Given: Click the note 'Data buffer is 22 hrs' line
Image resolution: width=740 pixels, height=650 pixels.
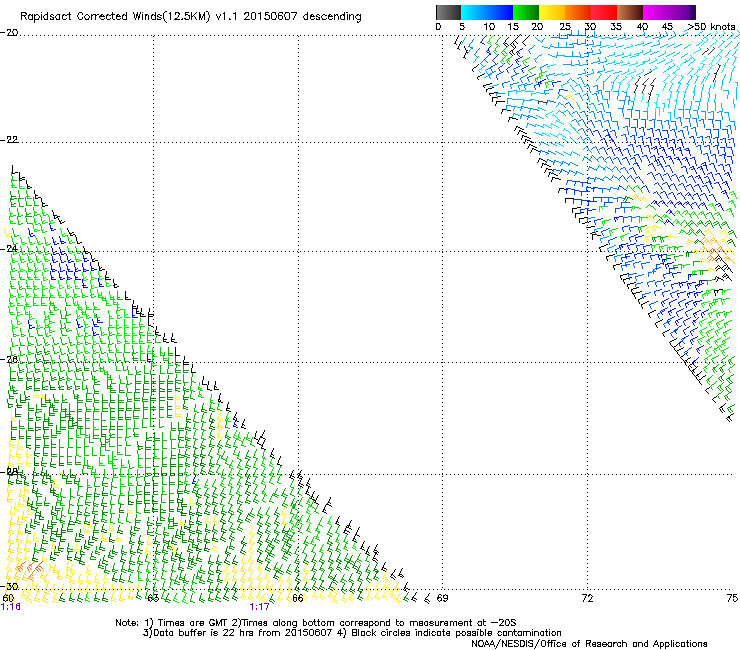Looking at the screenshot, I should point(352,633).
